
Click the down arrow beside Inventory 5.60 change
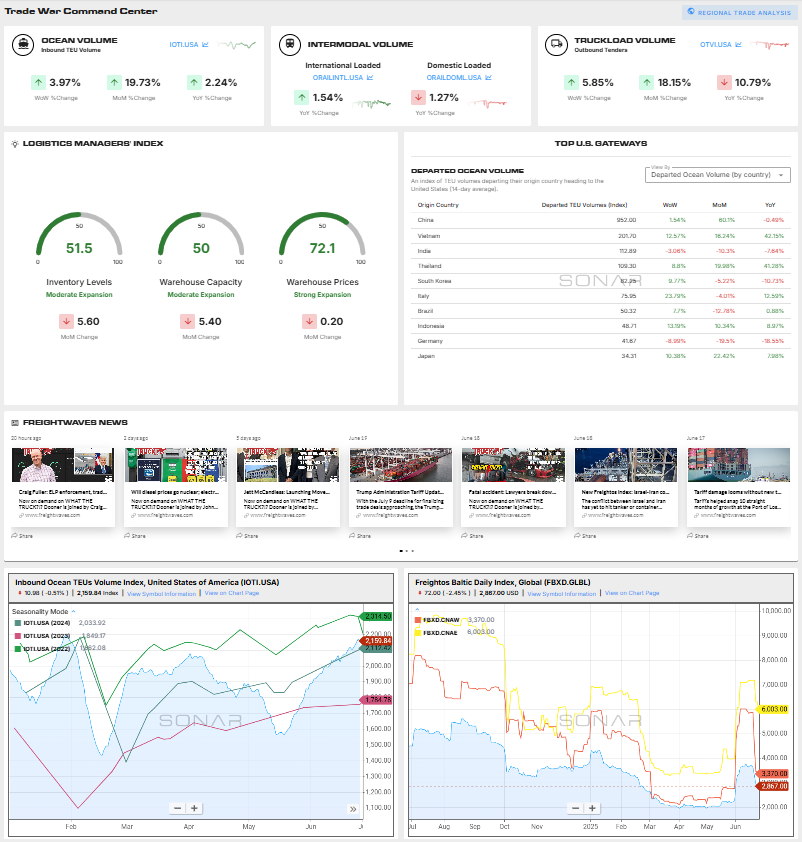point(66,321)
